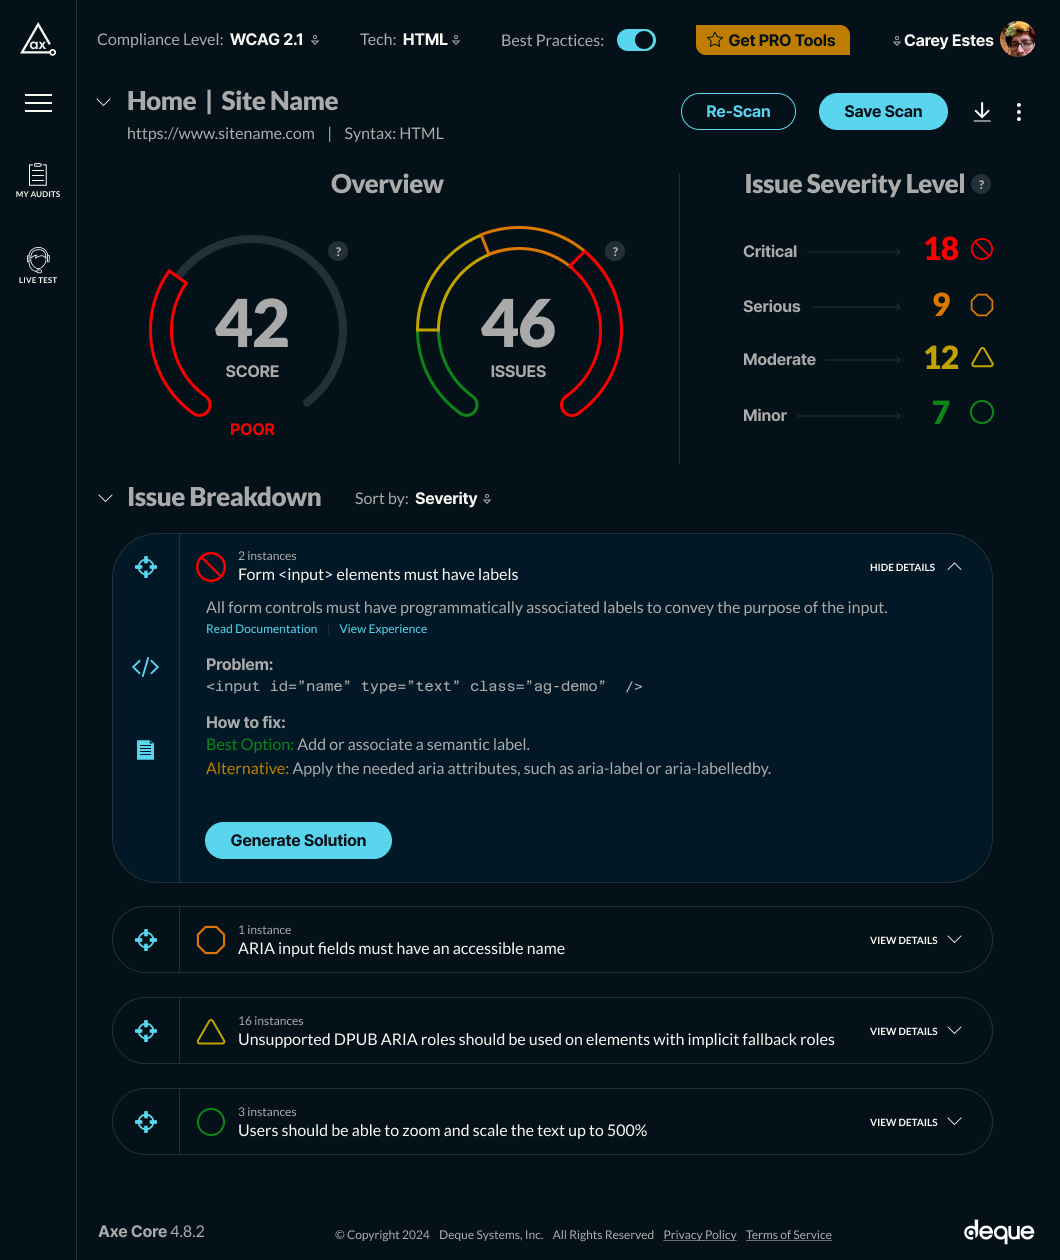
Task: Open help for the Issues gauge
Action: (615, 251)
